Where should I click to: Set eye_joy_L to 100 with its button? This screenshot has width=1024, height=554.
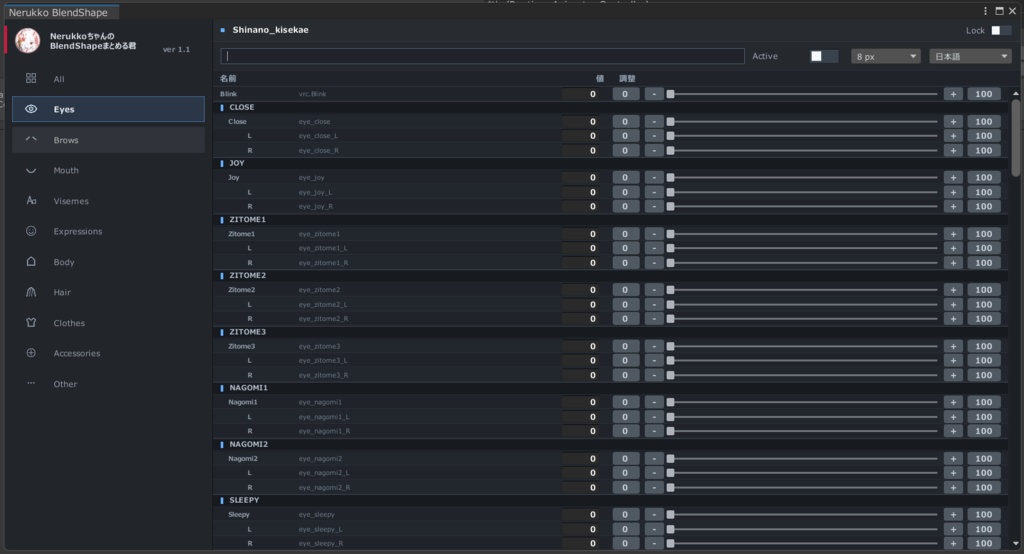point(984,192)
